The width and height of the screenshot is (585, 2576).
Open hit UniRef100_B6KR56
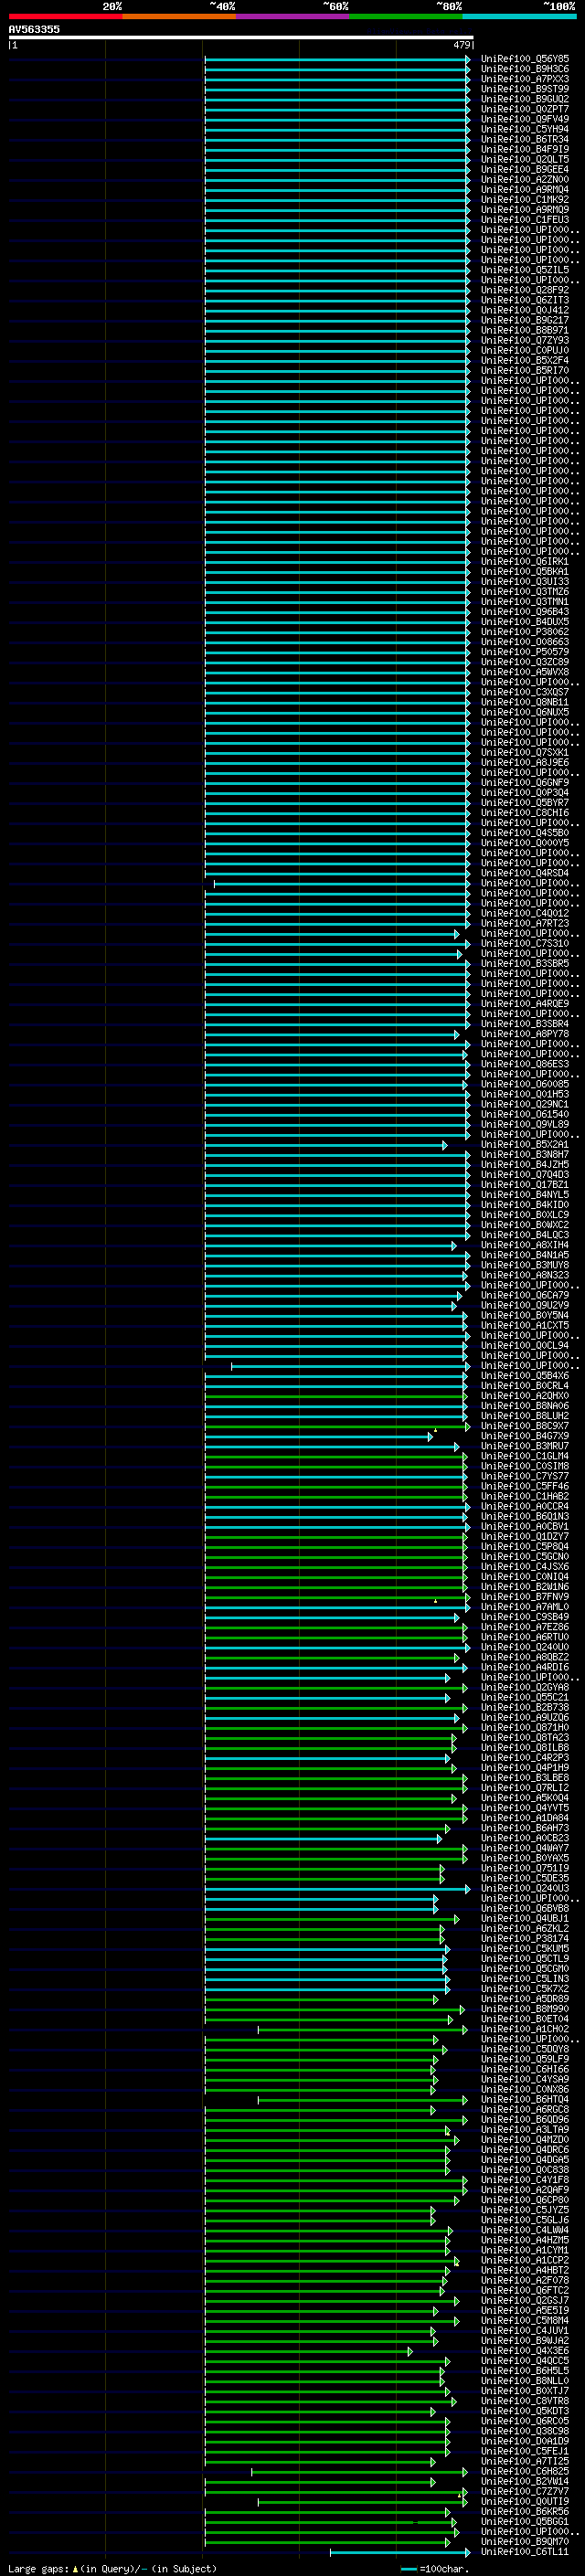click(x=525, y=2512)
